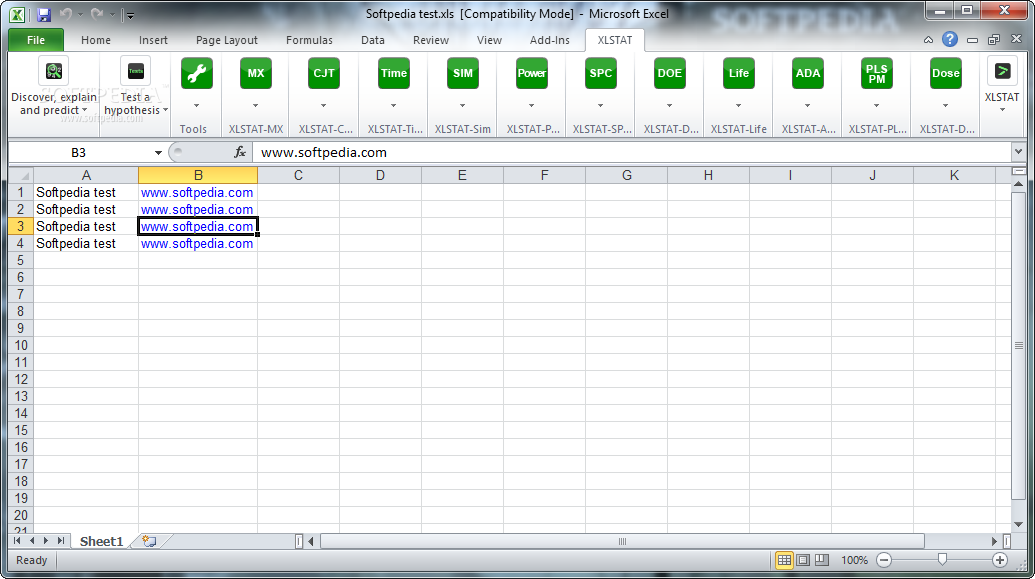Click the zoom out minus button
The image size is (1035, 579).
(884, 560)
